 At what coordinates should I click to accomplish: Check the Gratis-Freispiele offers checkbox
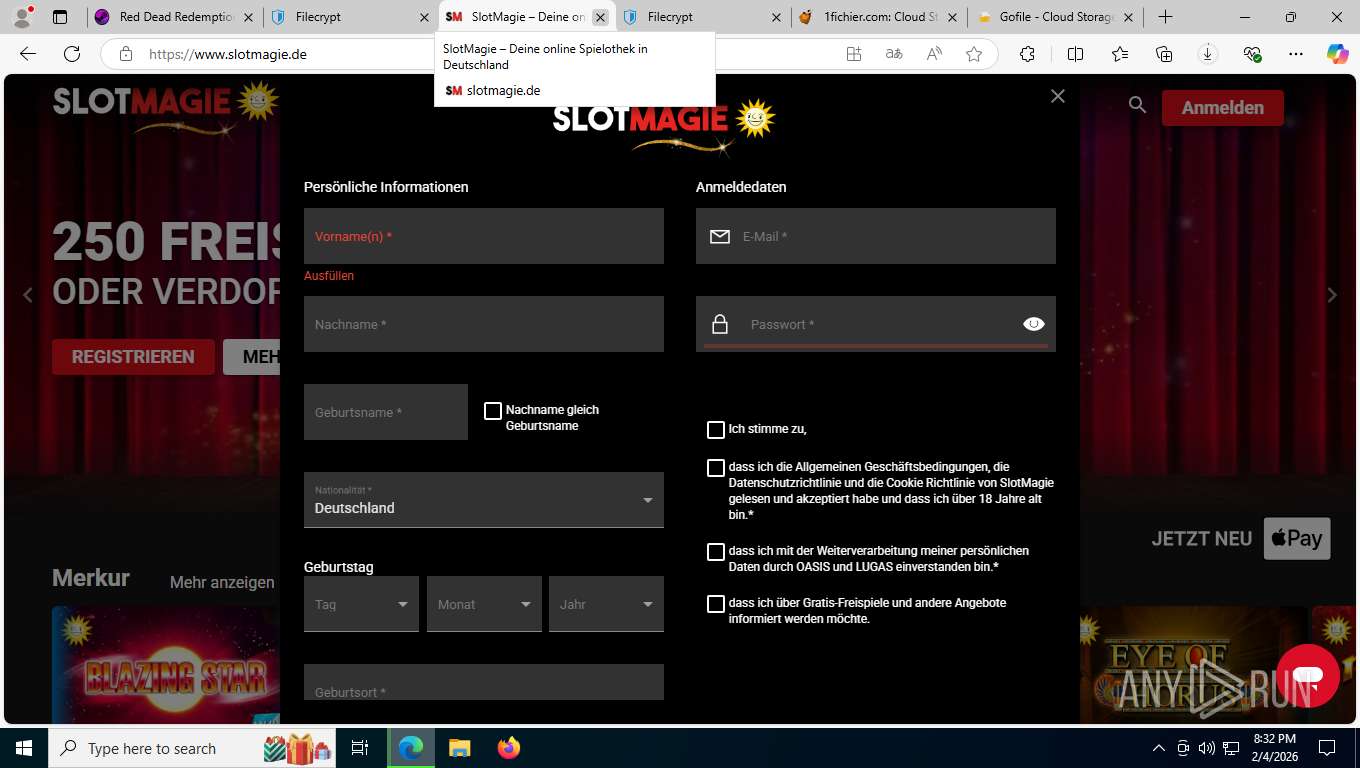[716, 604]
